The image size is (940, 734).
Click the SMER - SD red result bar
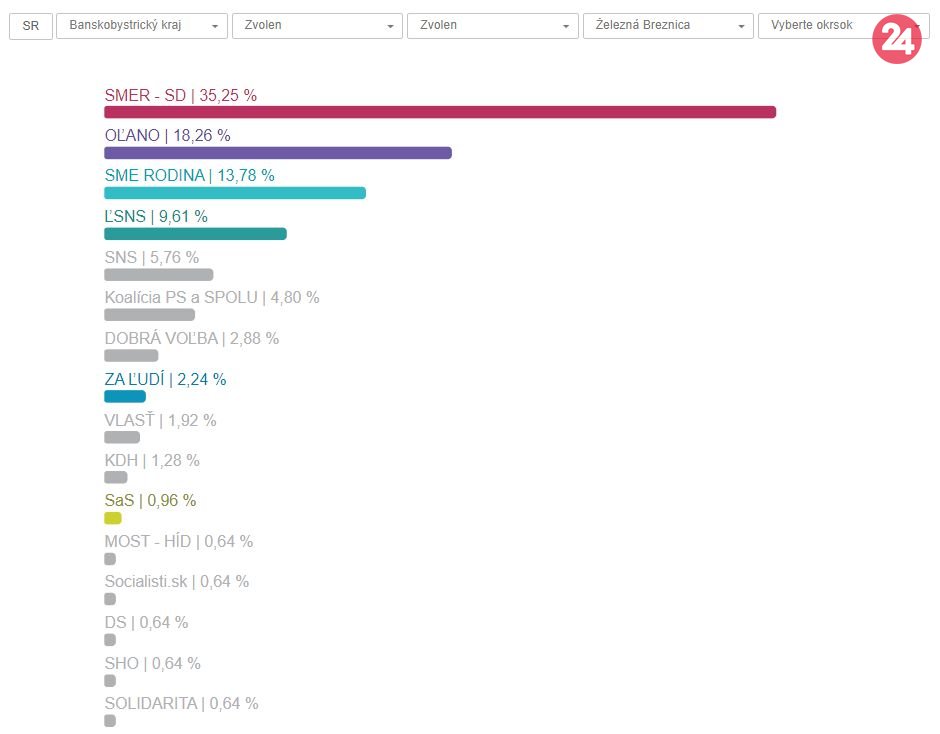pos(440,112)
